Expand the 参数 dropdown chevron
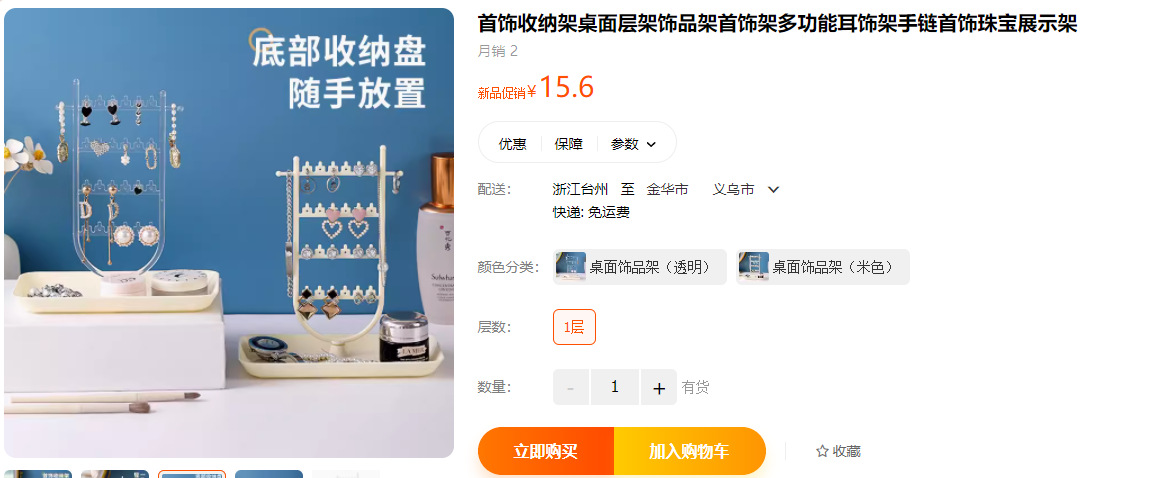1163x478 pixels. point(651,145)
